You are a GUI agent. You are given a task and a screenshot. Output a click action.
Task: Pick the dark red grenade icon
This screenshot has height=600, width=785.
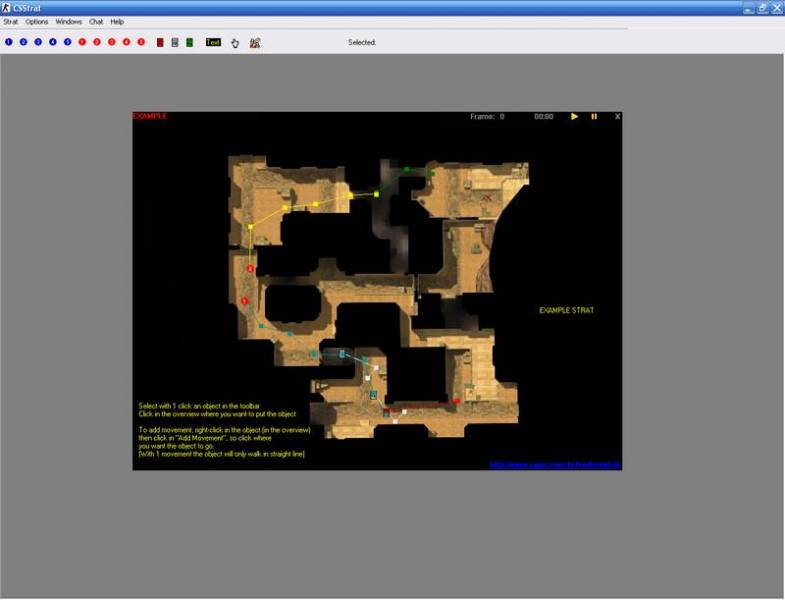click(160, 43)
